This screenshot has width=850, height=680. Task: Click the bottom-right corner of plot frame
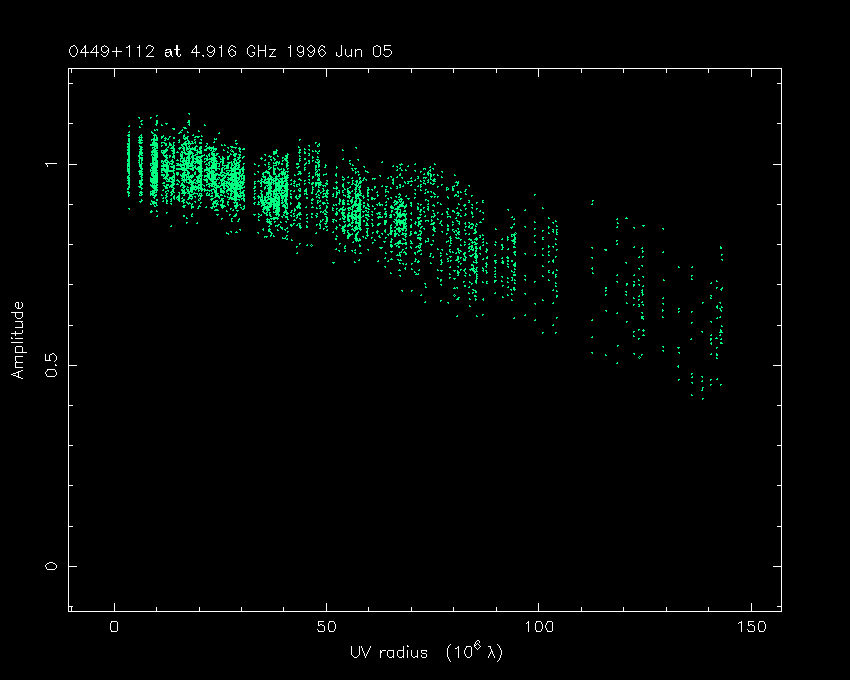pos(781,609)
